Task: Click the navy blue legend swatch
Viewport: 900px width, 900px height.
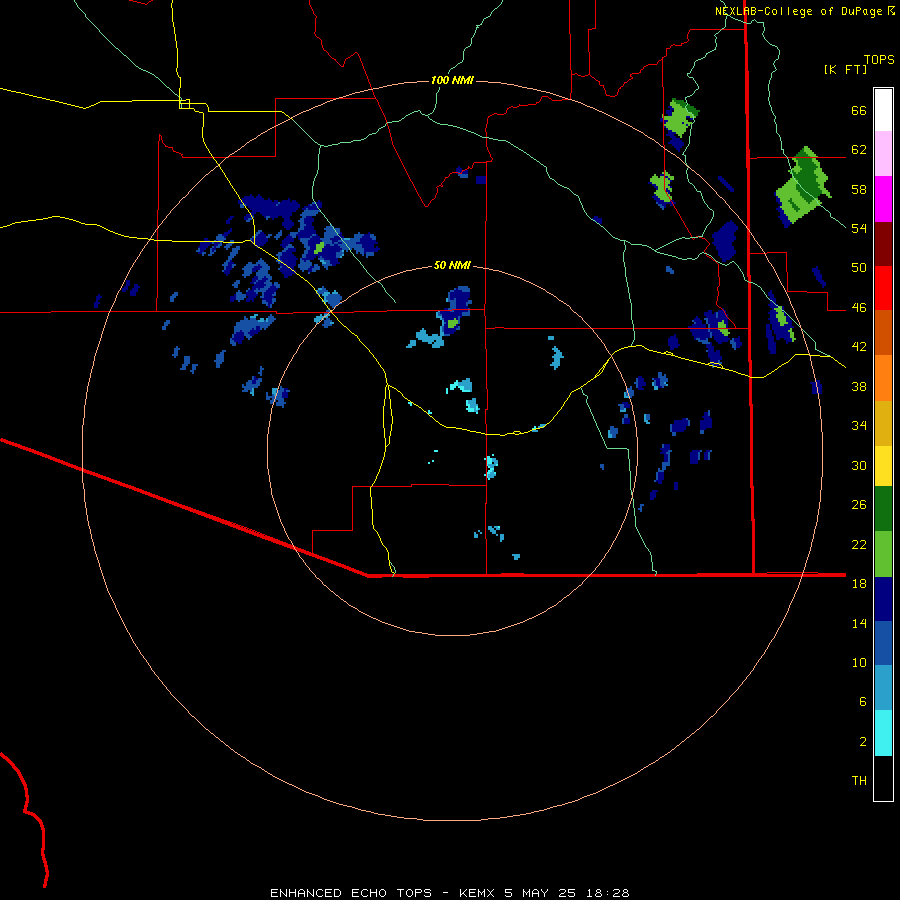Action: [x=883, y=599]
